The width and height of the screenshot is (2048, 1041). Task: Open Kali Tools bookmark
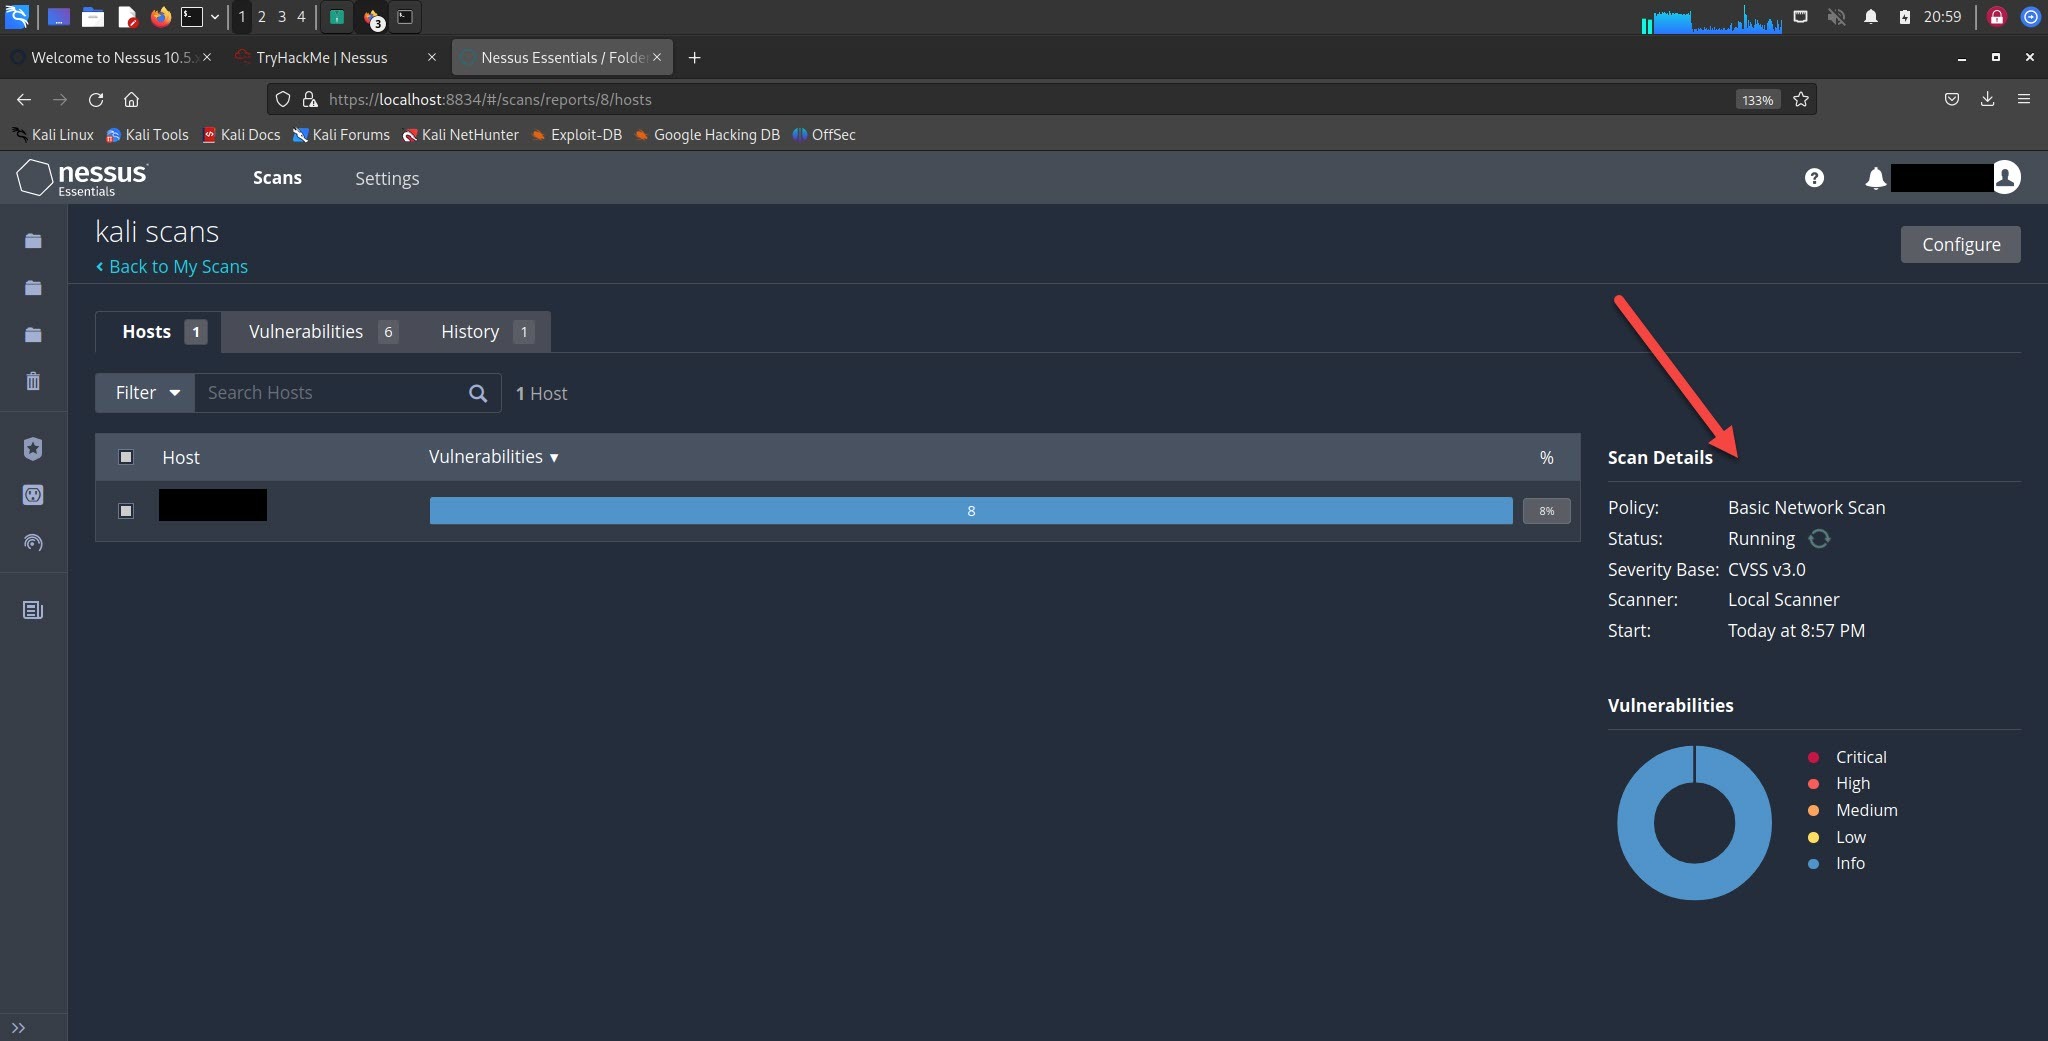click(x=147, y=135)
